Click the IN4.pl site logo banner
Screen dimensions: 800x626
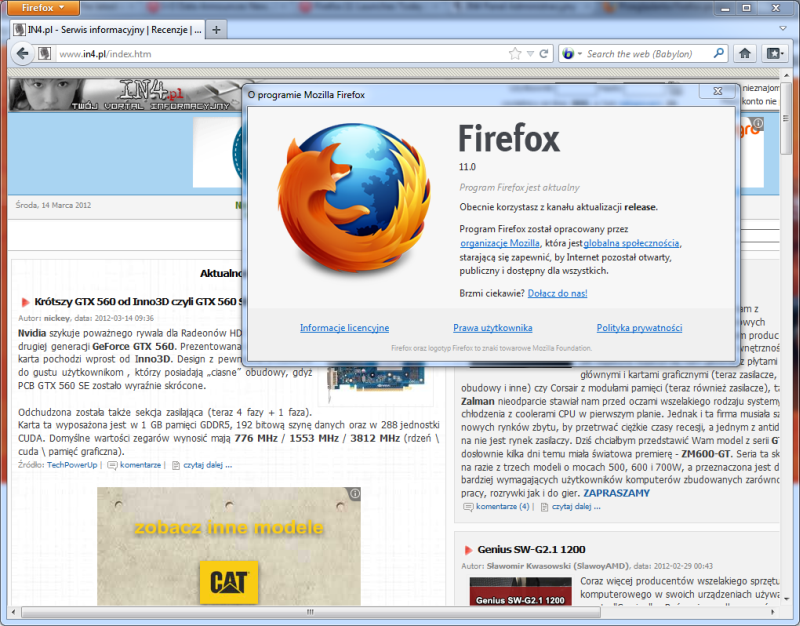coord(125,95)
